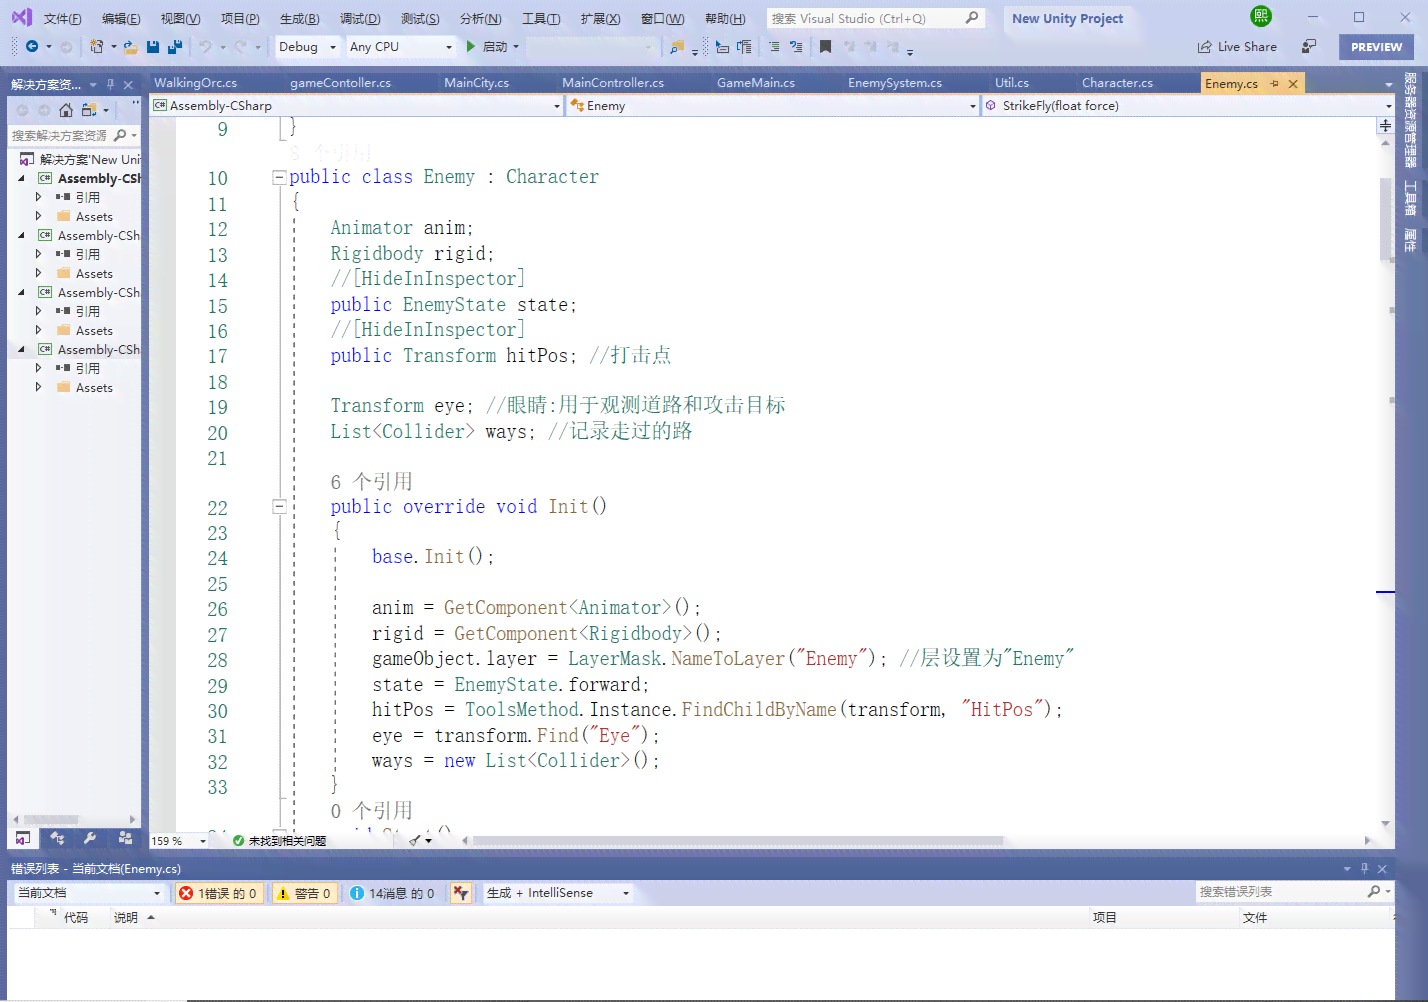Click the Visual Studio logo icon

pyautogui.click(x=21, y=17)
